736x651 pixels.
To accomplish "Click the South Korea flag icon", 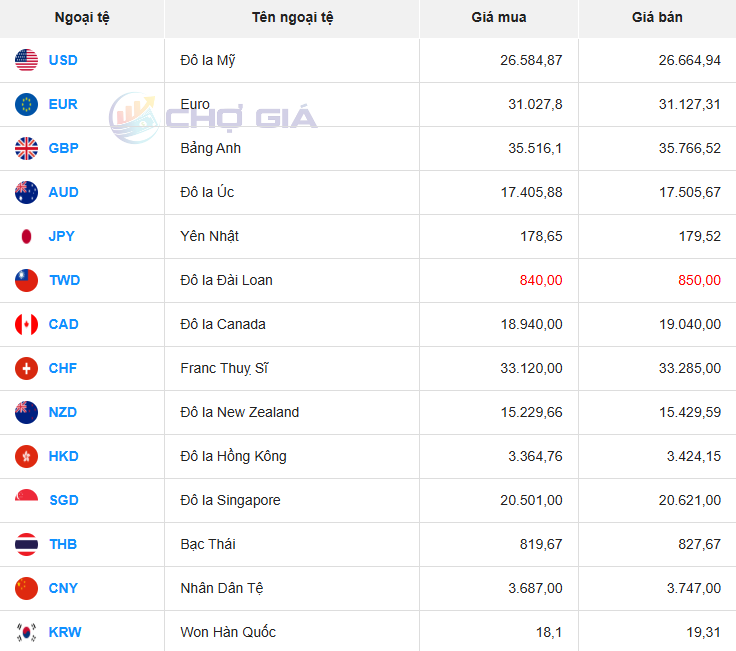I will [x=27, y=632].
